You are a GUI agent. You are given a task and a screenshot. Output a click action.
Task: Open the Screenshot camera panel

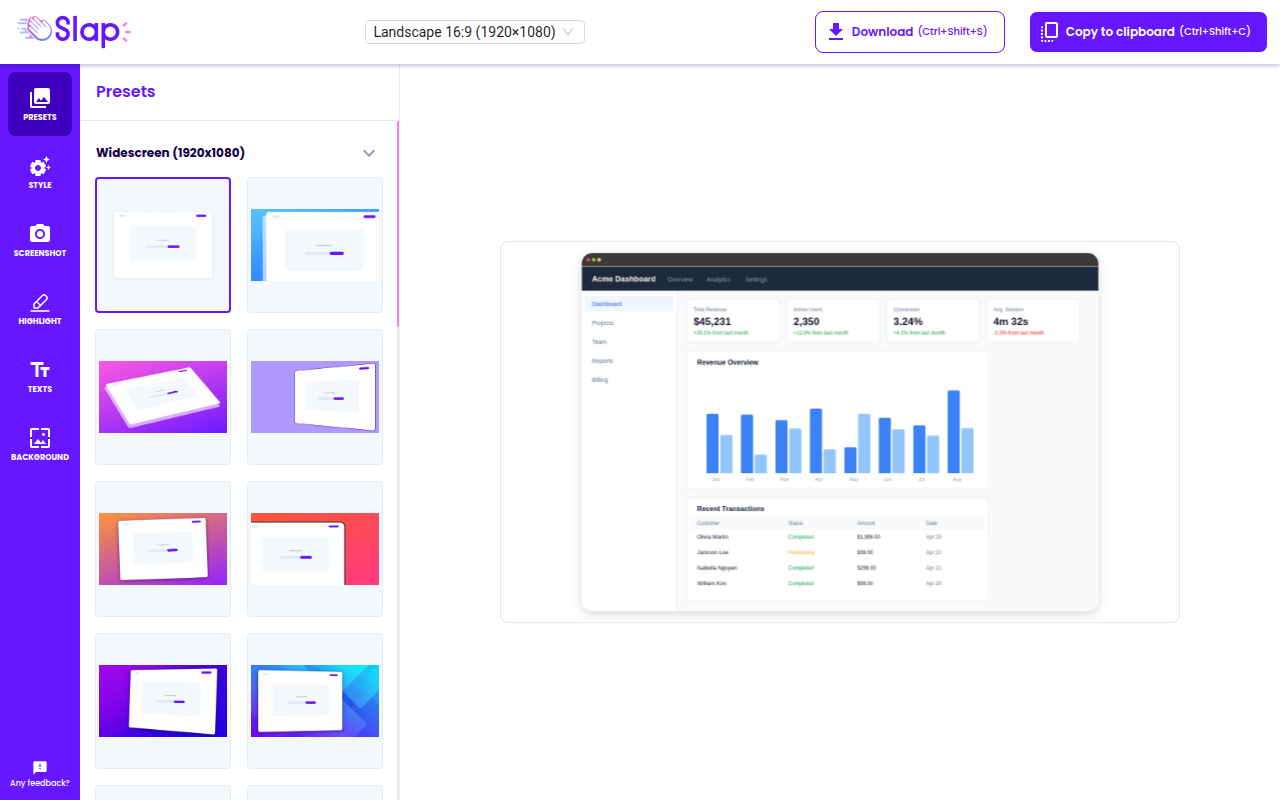click(40, 240)
